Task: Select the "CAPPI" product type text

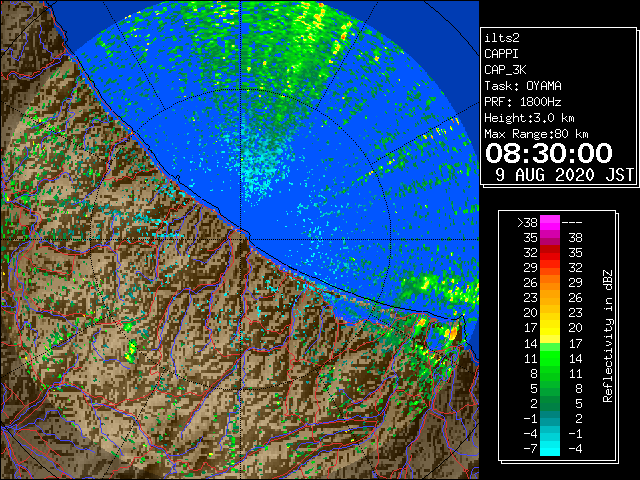Action: pyautogui.click(x=501, y=54)
